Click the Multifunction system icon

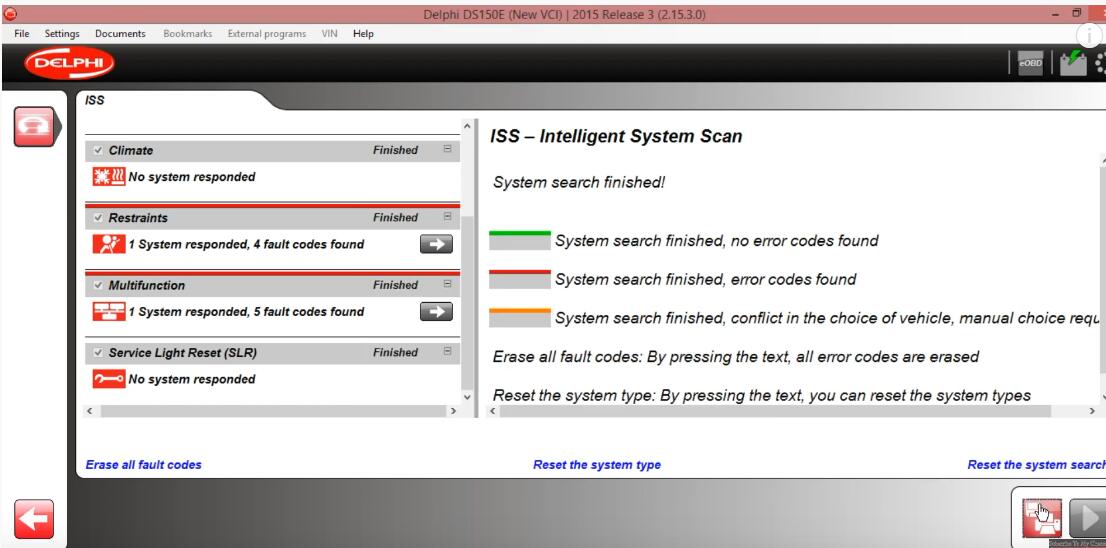coord(109,312)
